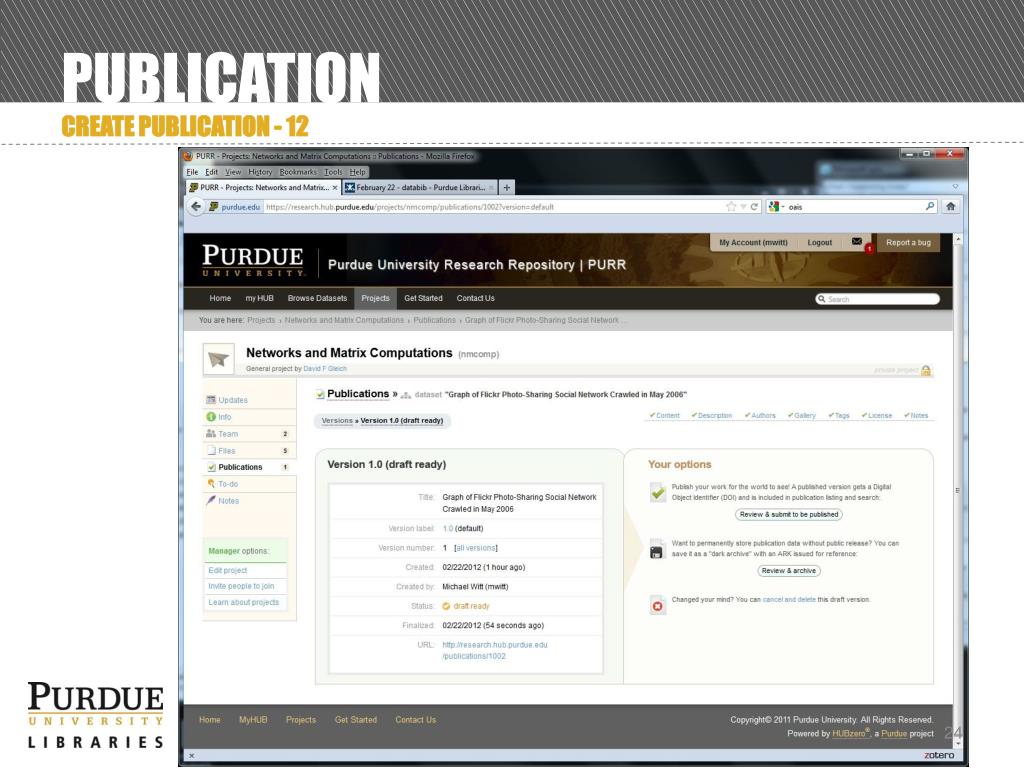Click the search magnifier in Google search box
The height and width of the screenshot is (768, 1024).
pos(929,206)
